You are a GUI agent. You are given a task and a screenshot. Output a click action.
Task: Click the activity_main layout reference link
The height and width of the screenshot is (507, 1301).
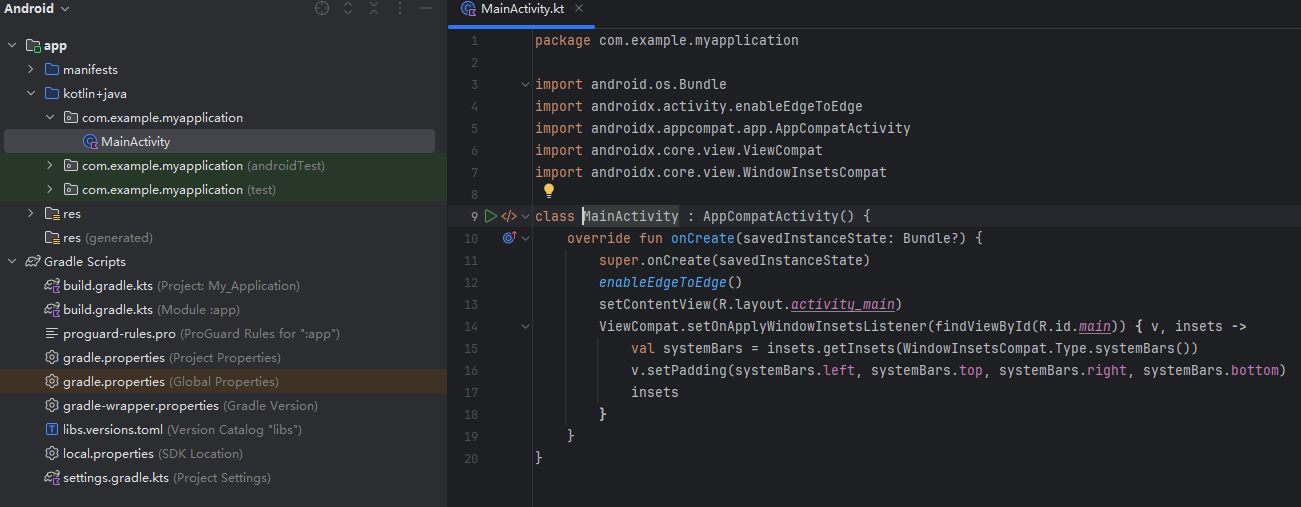[844, 304]
